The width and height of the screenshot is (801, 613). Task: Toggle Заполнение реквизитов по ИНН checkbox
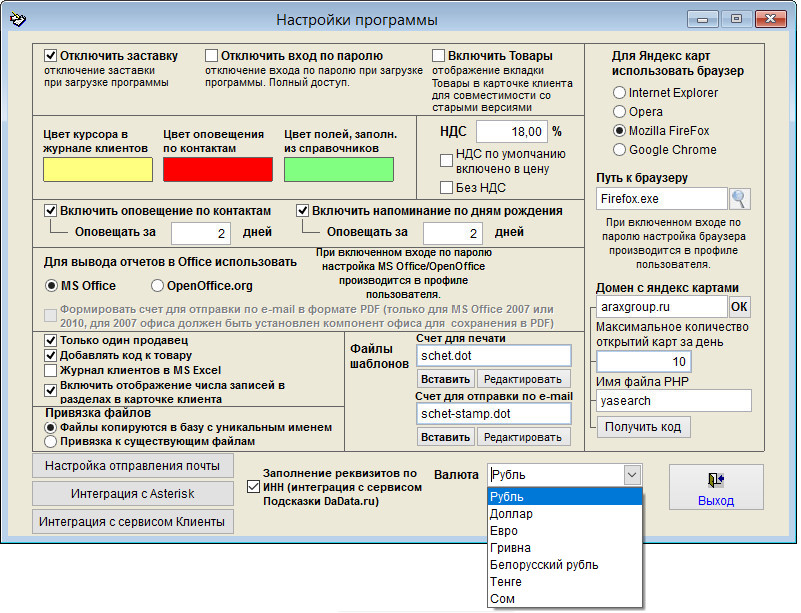coord(253,487)
